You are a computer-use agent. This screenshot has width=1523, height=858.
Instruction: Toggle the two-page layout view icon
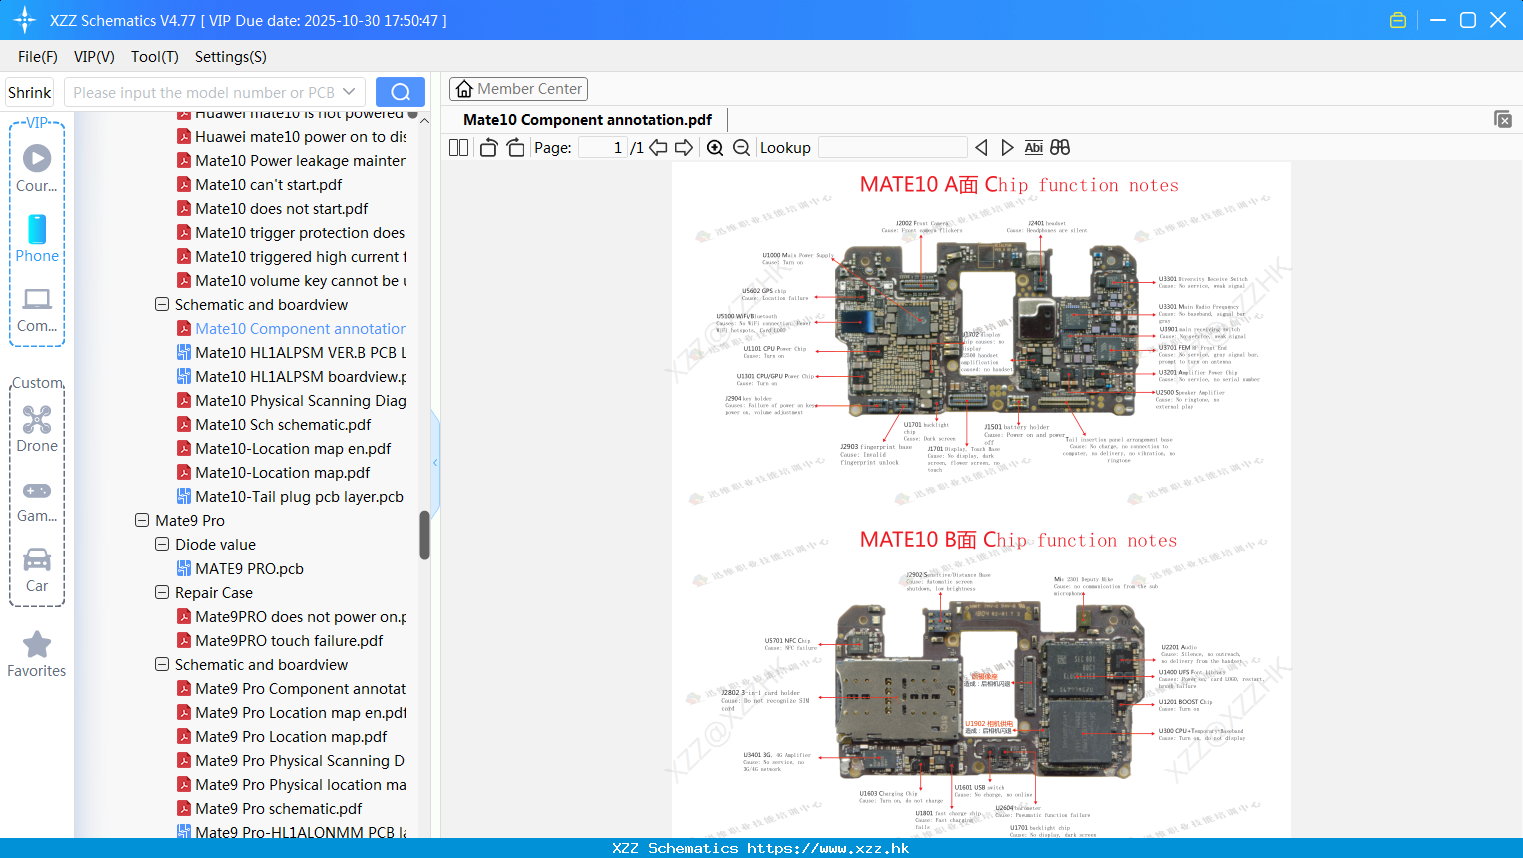pyautogui.click(x=458, y=147)
